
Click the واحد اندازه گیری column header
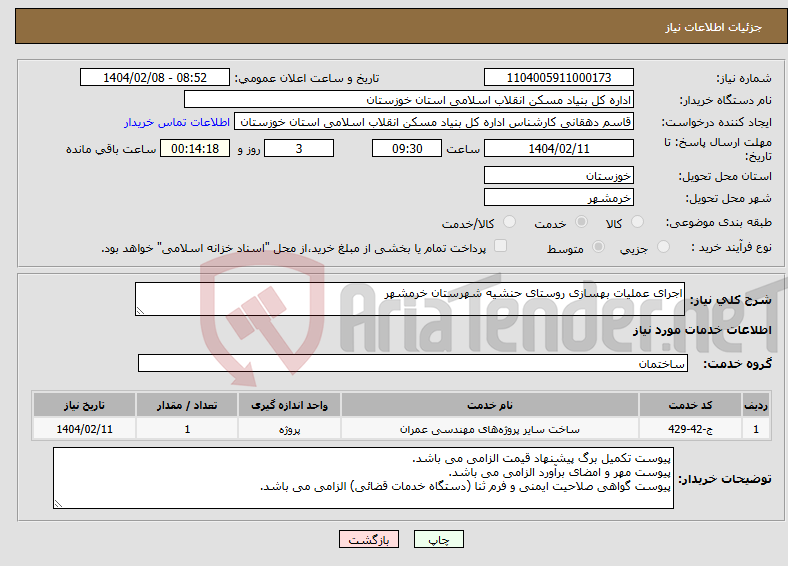[x=289, y=405]
